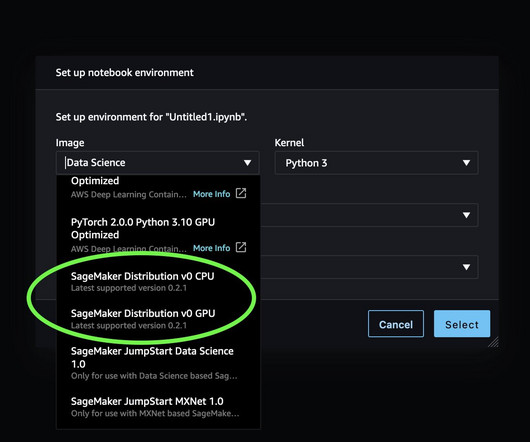The height and width of the screenshot is (442, 530).
Task: Open external link icon for PyTorch 2.0.0 entry
Action: (241, 247)
